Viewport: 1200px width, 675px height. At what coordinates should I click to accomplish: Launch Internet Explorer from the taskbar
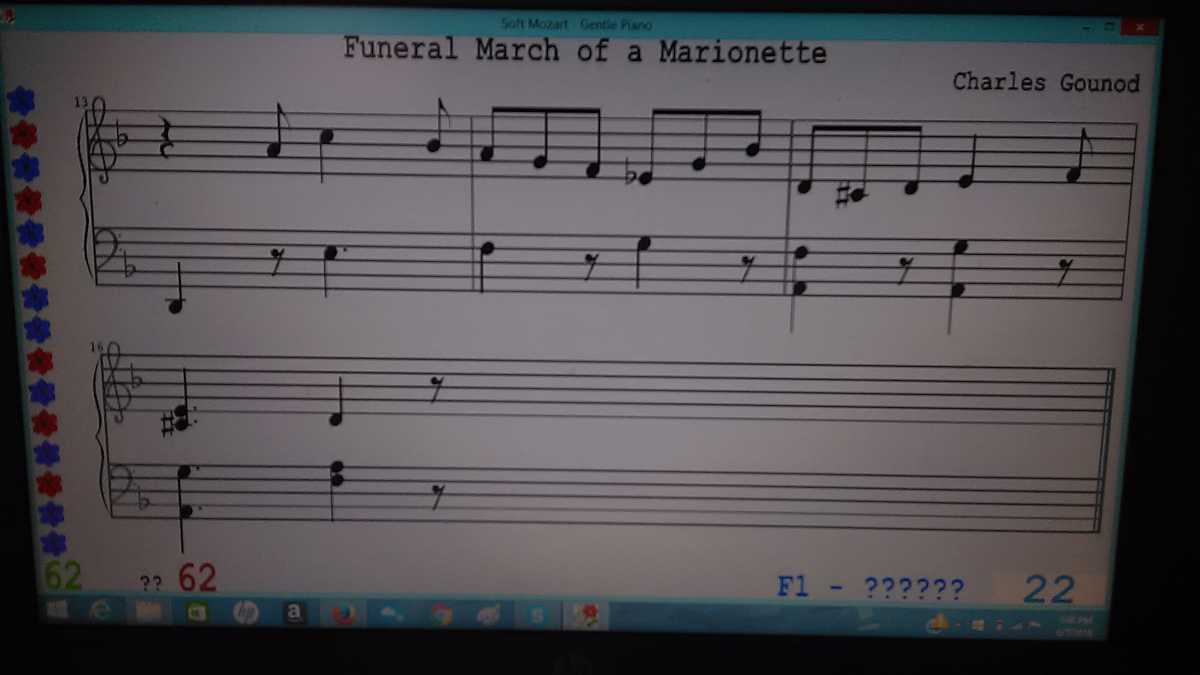pyautogui.click(x=101, y=610)
